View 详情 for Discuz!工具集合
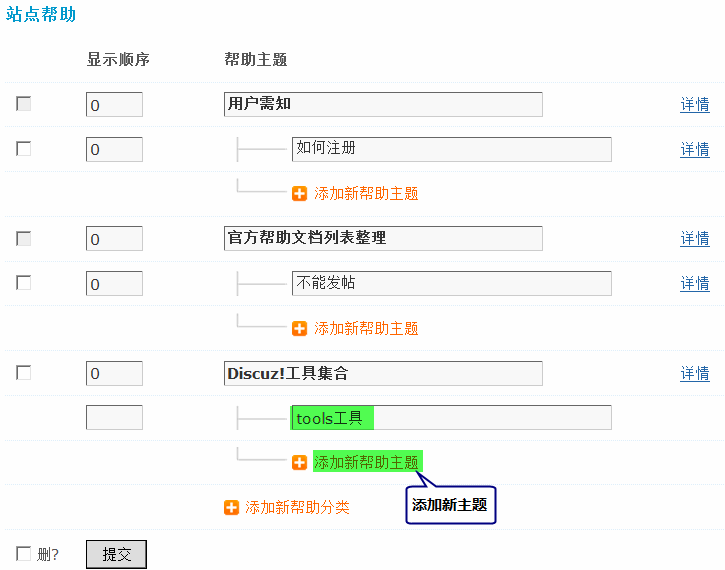Image resolution: width=725 pixels, height=570 pixels. 695,374
